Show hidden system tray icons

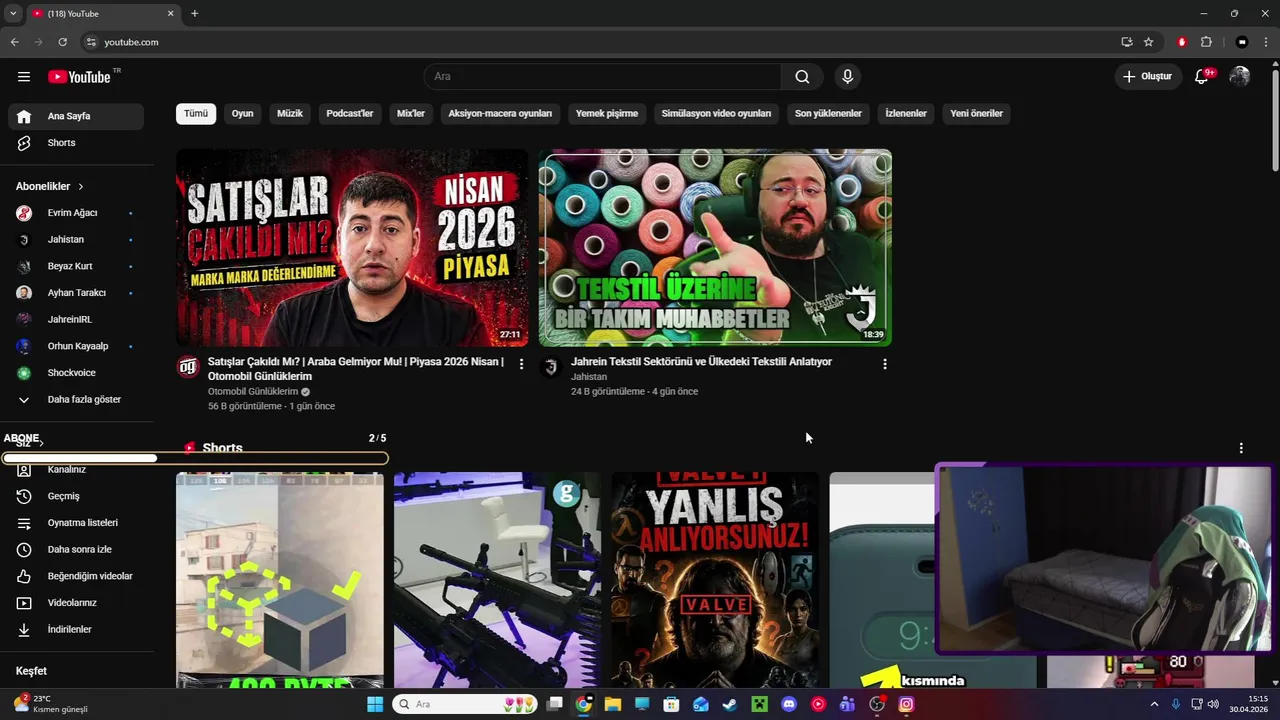[x=1155, y=704]
